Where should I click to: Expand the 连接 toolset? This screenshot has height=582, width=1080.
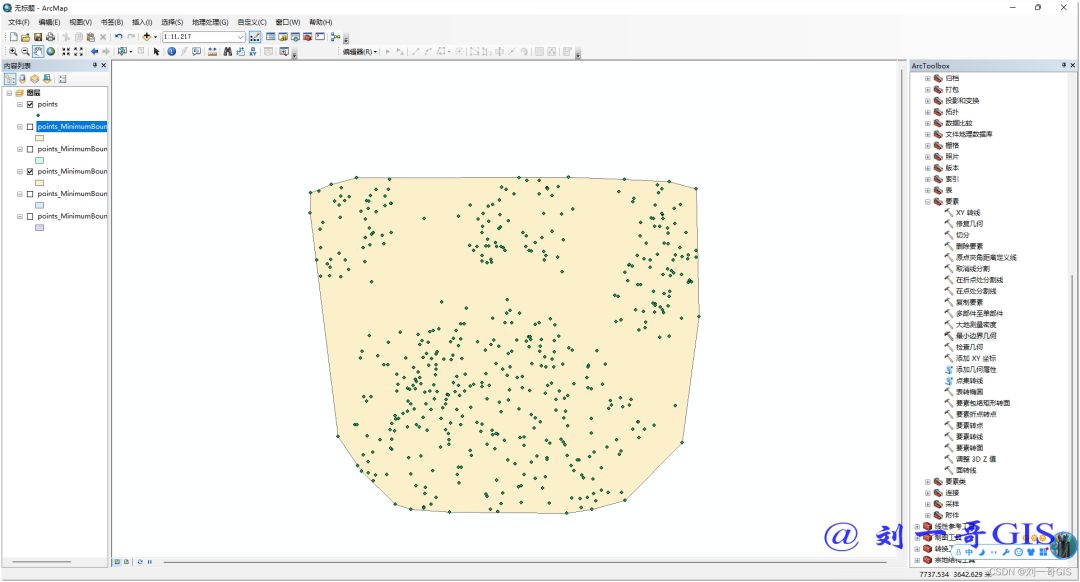click(x=927, y=493)
